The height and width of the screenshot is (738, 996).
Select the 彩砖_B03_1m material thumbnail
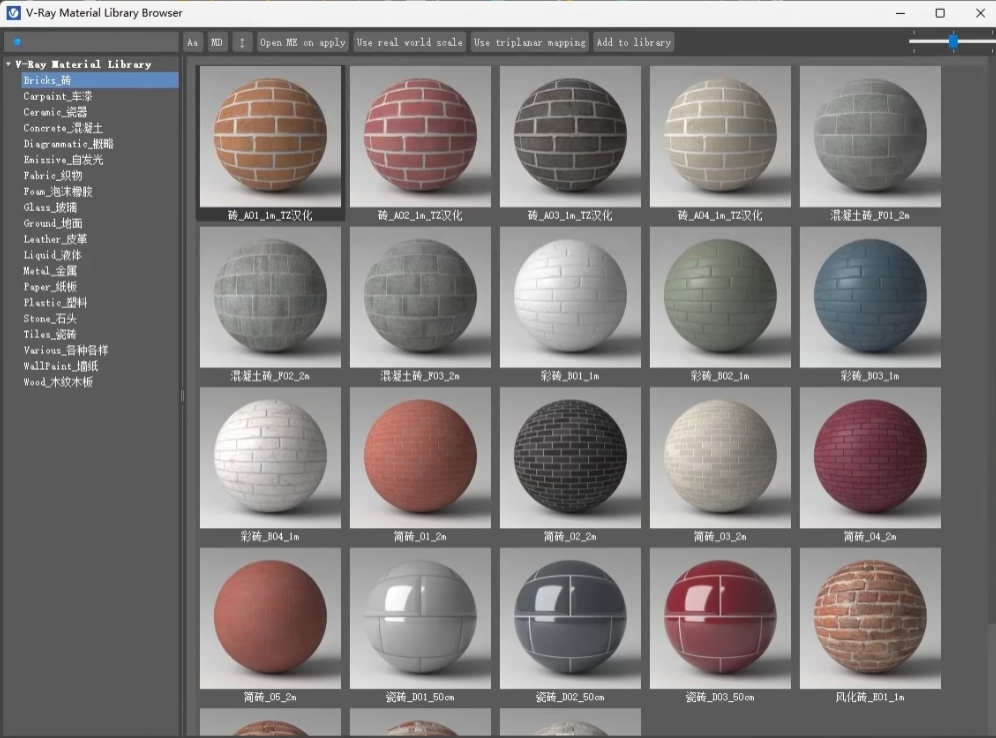tap(870, 297)
